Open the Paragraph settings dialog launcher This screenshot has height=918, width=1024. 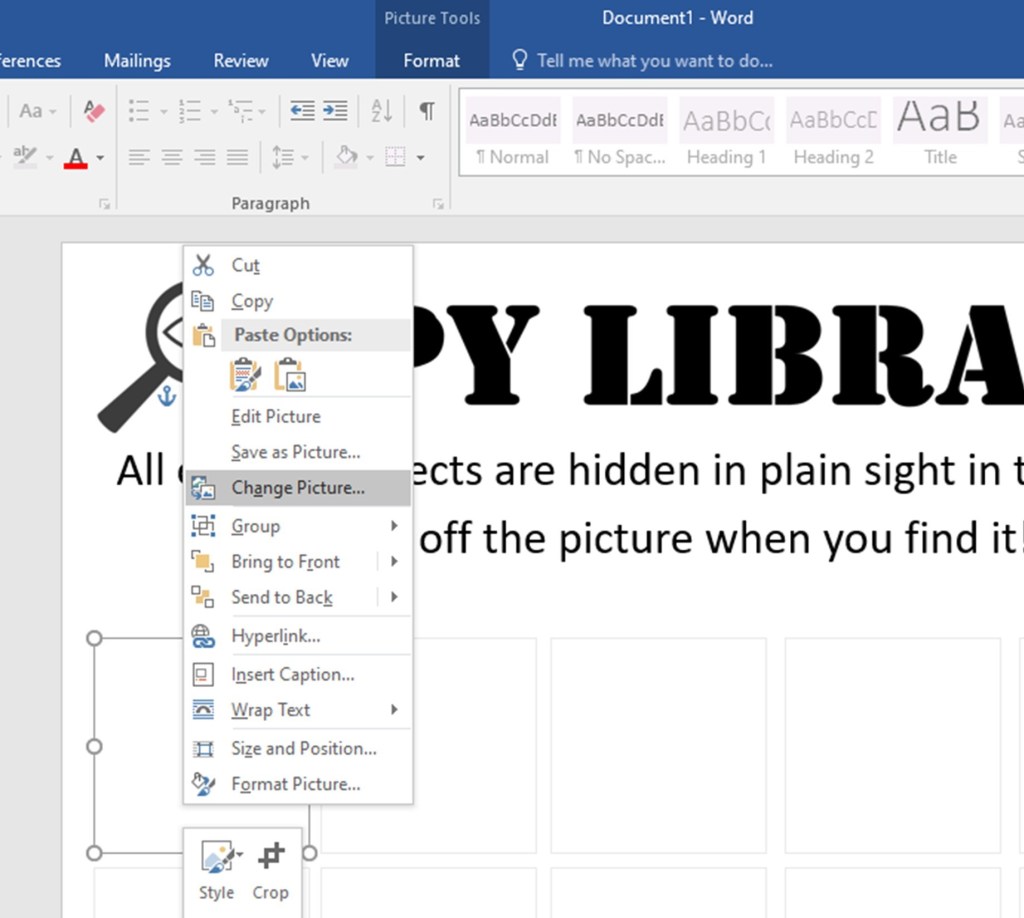[437, 204]
